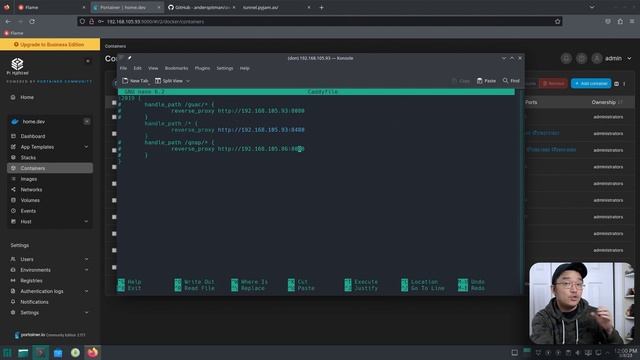Click the volume tray icon

click(x=577, y=353)
